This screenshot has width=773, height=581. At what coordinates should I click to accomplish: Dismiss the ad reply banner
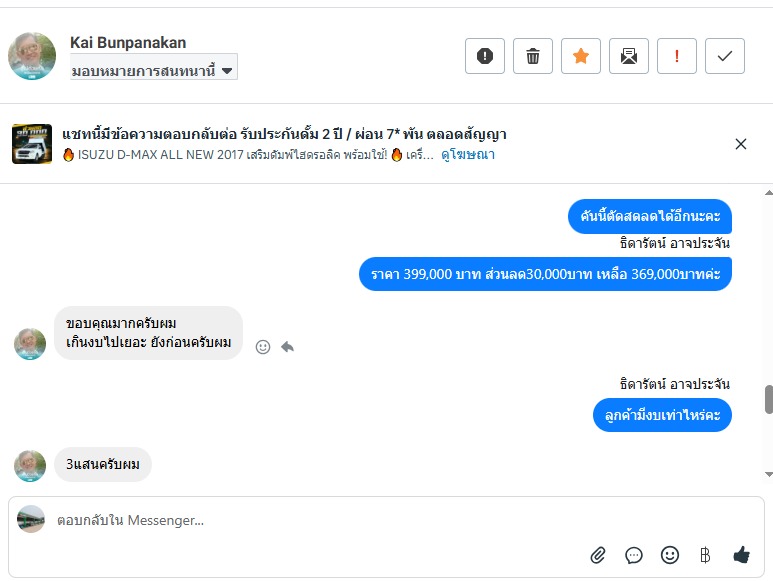point(741,144)
